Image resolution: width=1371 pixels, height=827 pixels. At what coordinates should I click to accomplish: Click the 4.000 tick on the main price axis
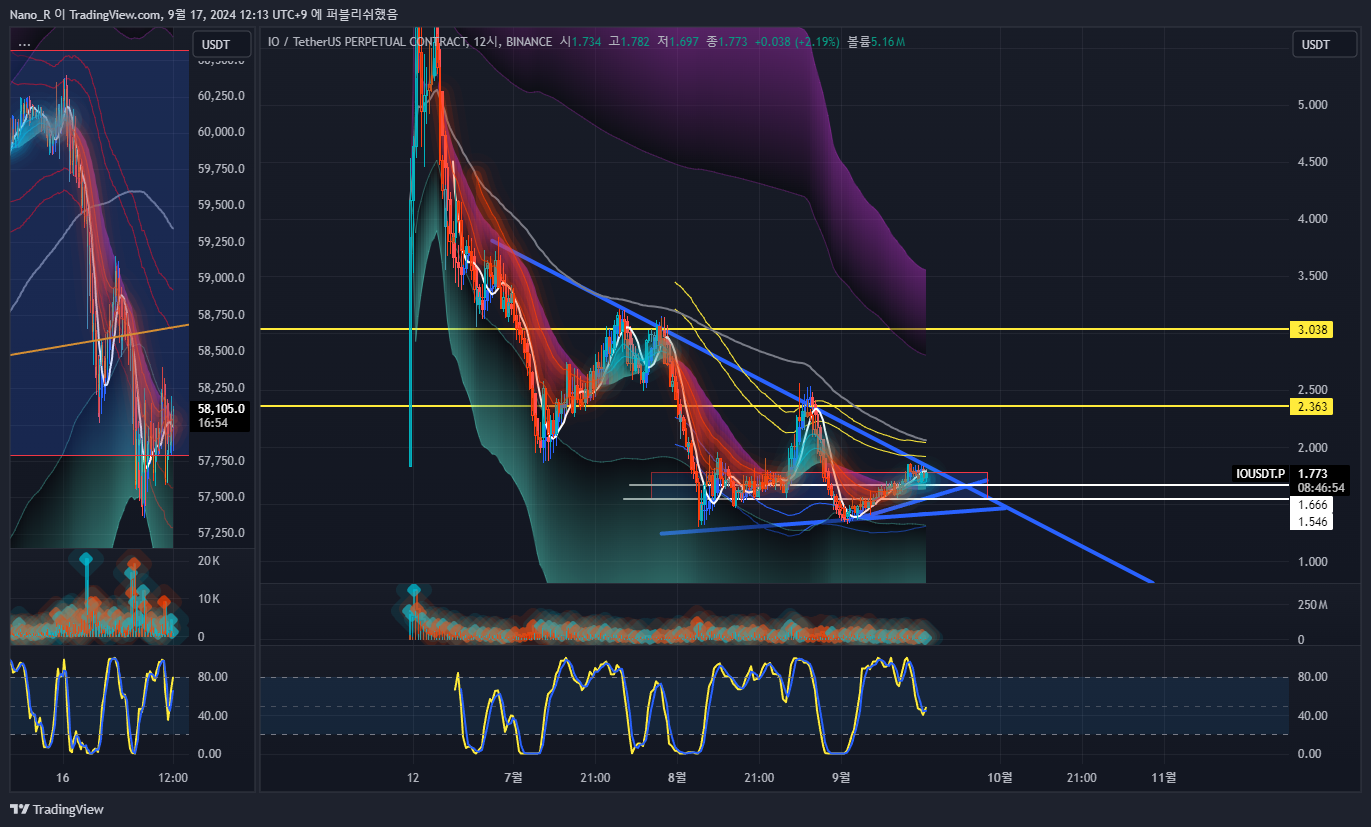[1312, 219]
